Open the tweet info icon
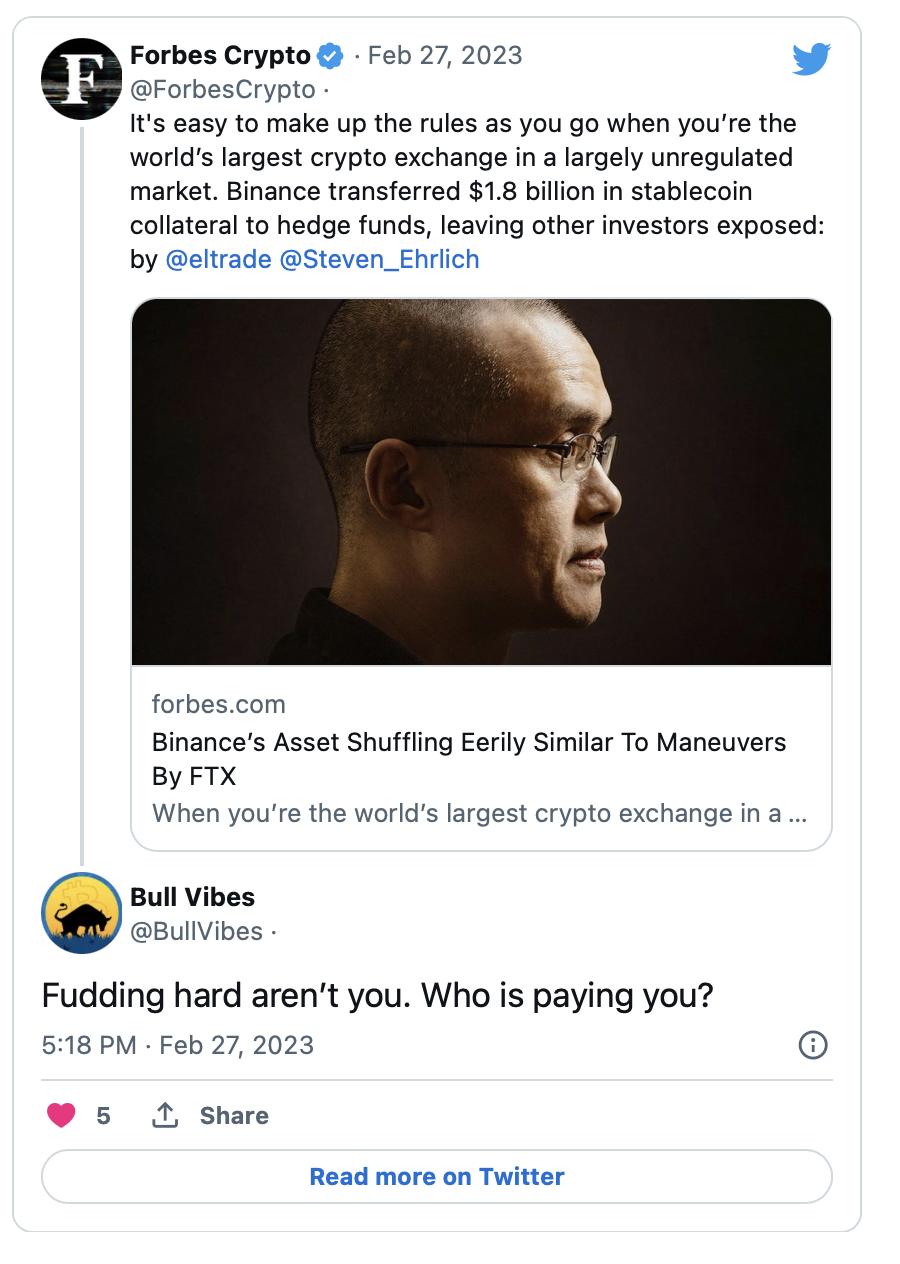 812,1045
